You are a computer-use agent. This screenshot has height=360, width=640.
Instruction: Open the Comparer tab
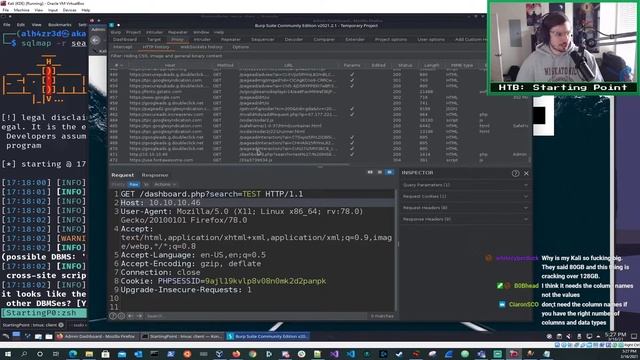coord(324,40)
